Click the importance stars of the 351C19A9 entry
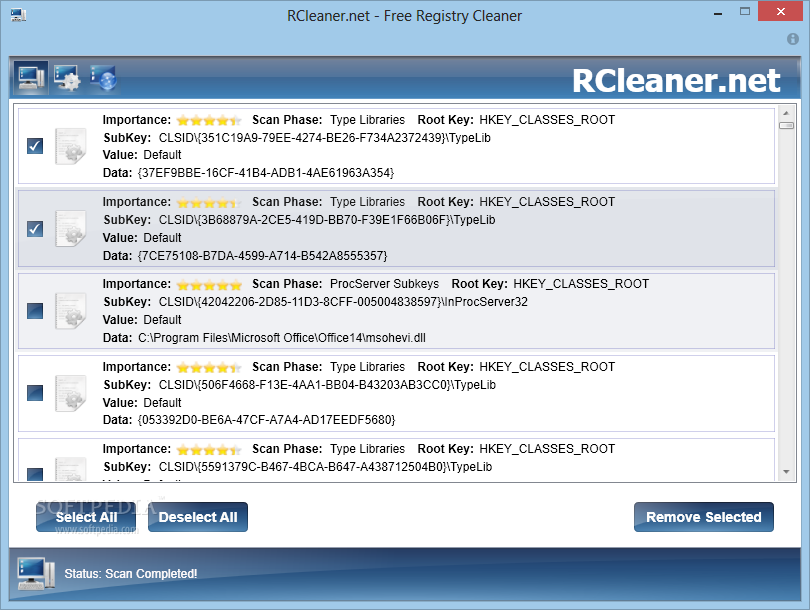This screenshot has width=810, height=610. tap(209, 120)
